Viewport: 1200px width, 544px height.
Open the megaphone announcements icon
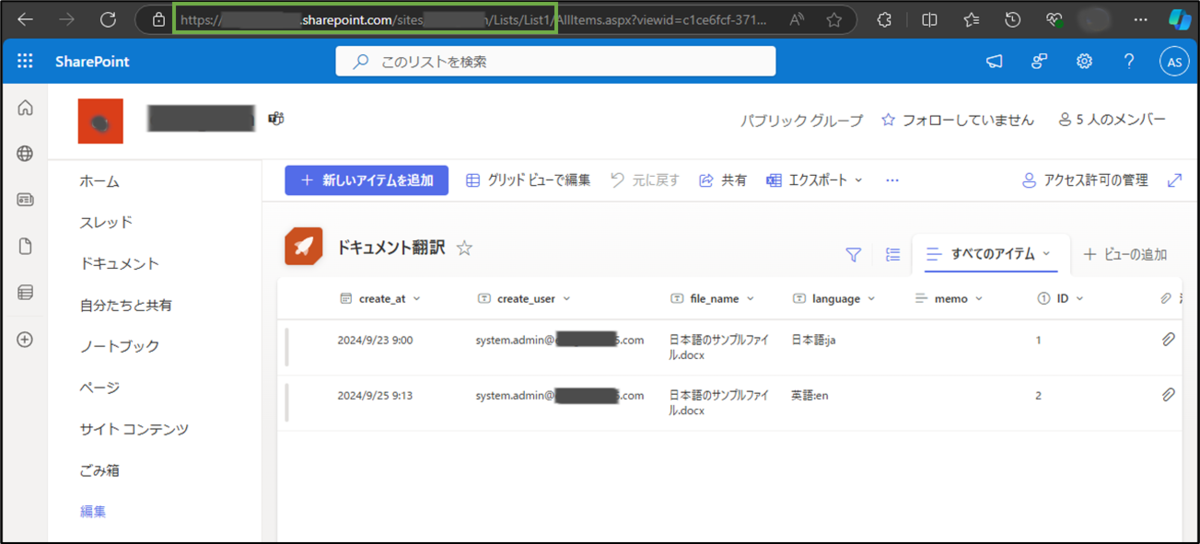click(994, 62)
